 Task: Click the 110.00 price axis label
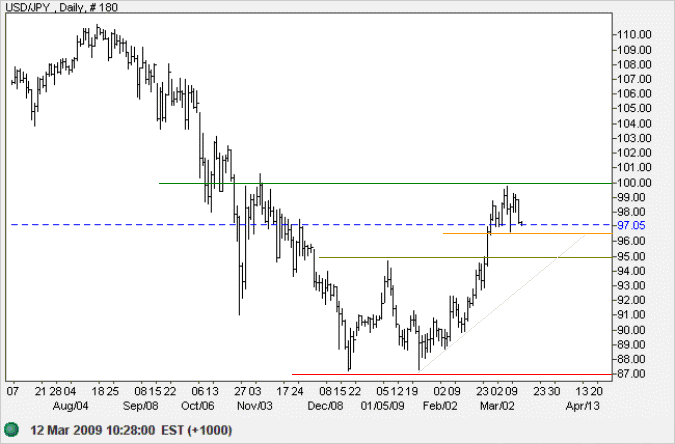coord(634,34)
